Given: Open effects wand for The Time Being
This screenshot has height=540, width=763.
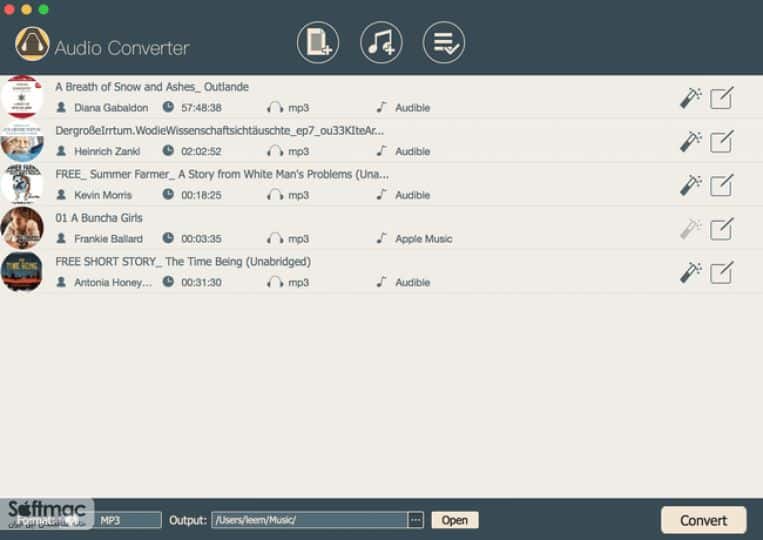Looking at the screenshot, I should pos(691,272).
